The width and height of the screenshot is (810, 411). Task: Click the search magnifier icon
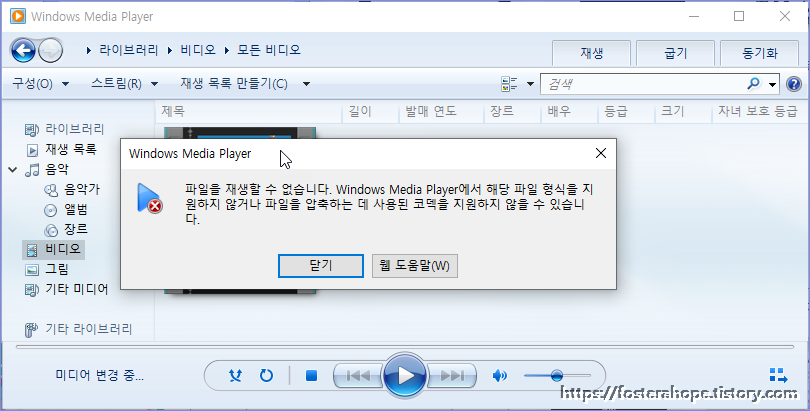[754, 83]
